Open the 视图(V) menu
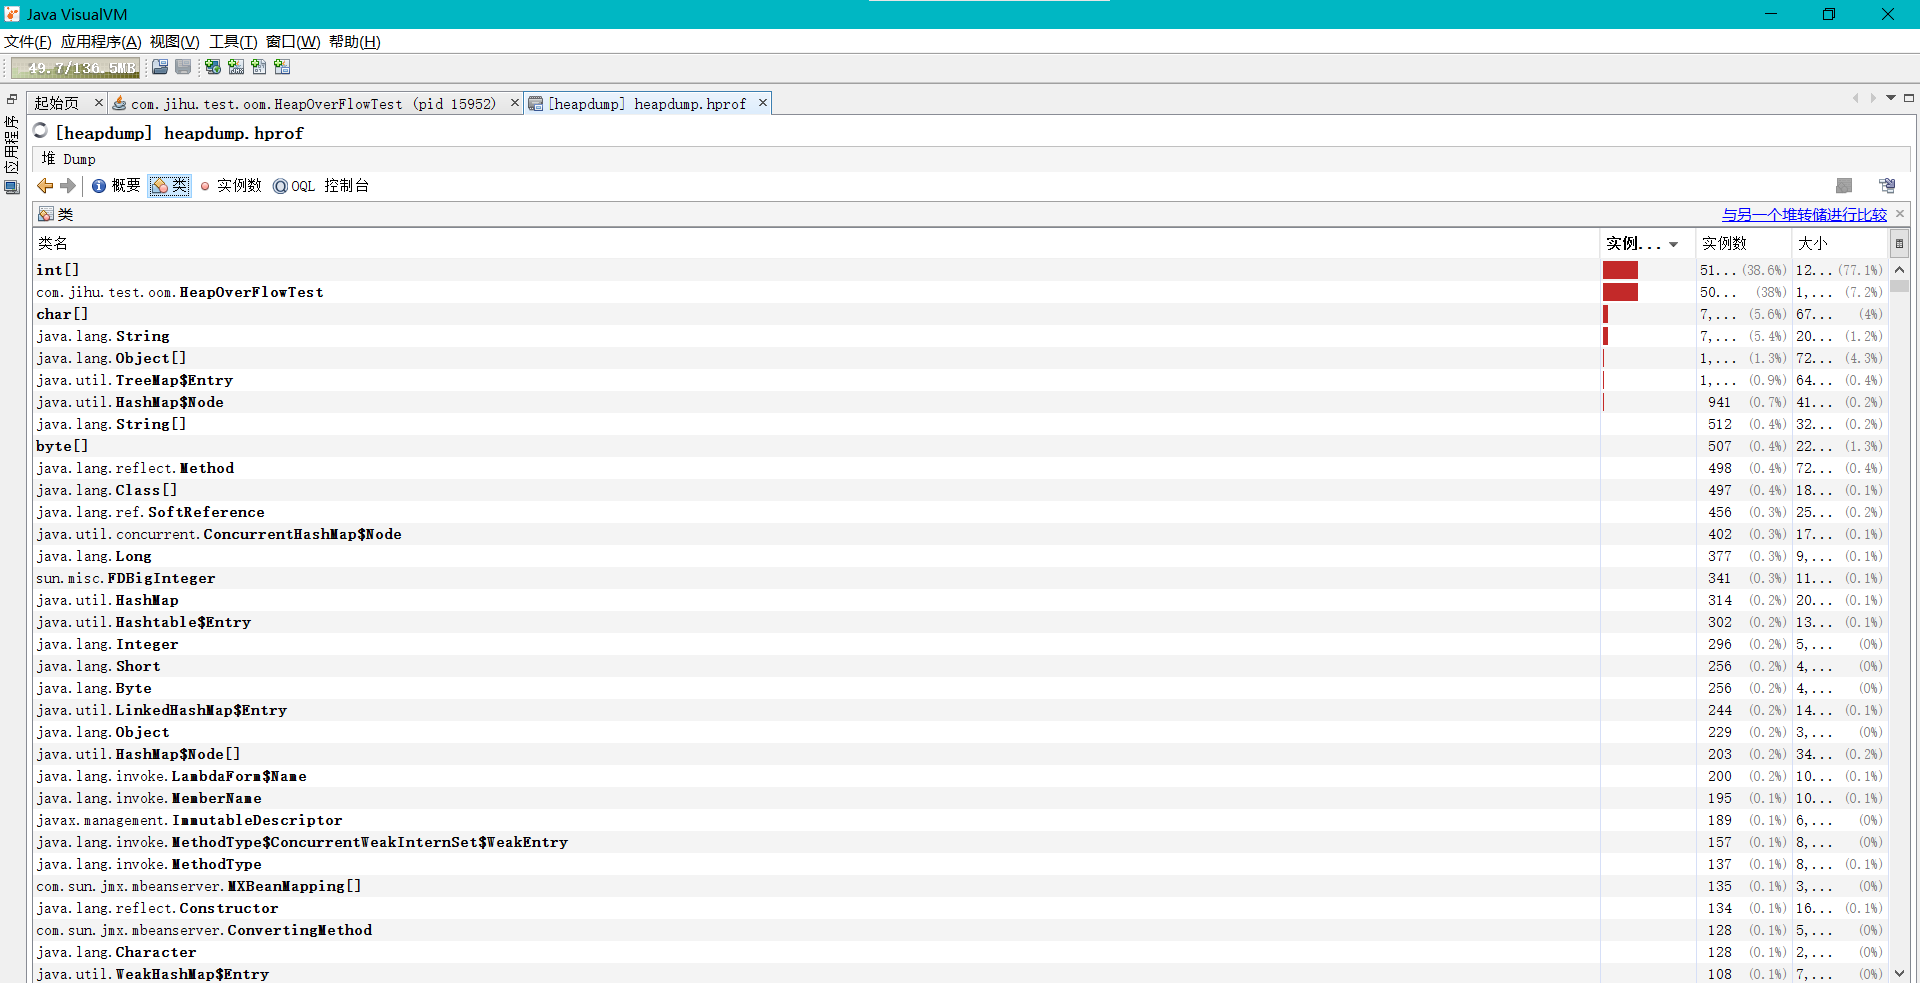 point(174,42)
